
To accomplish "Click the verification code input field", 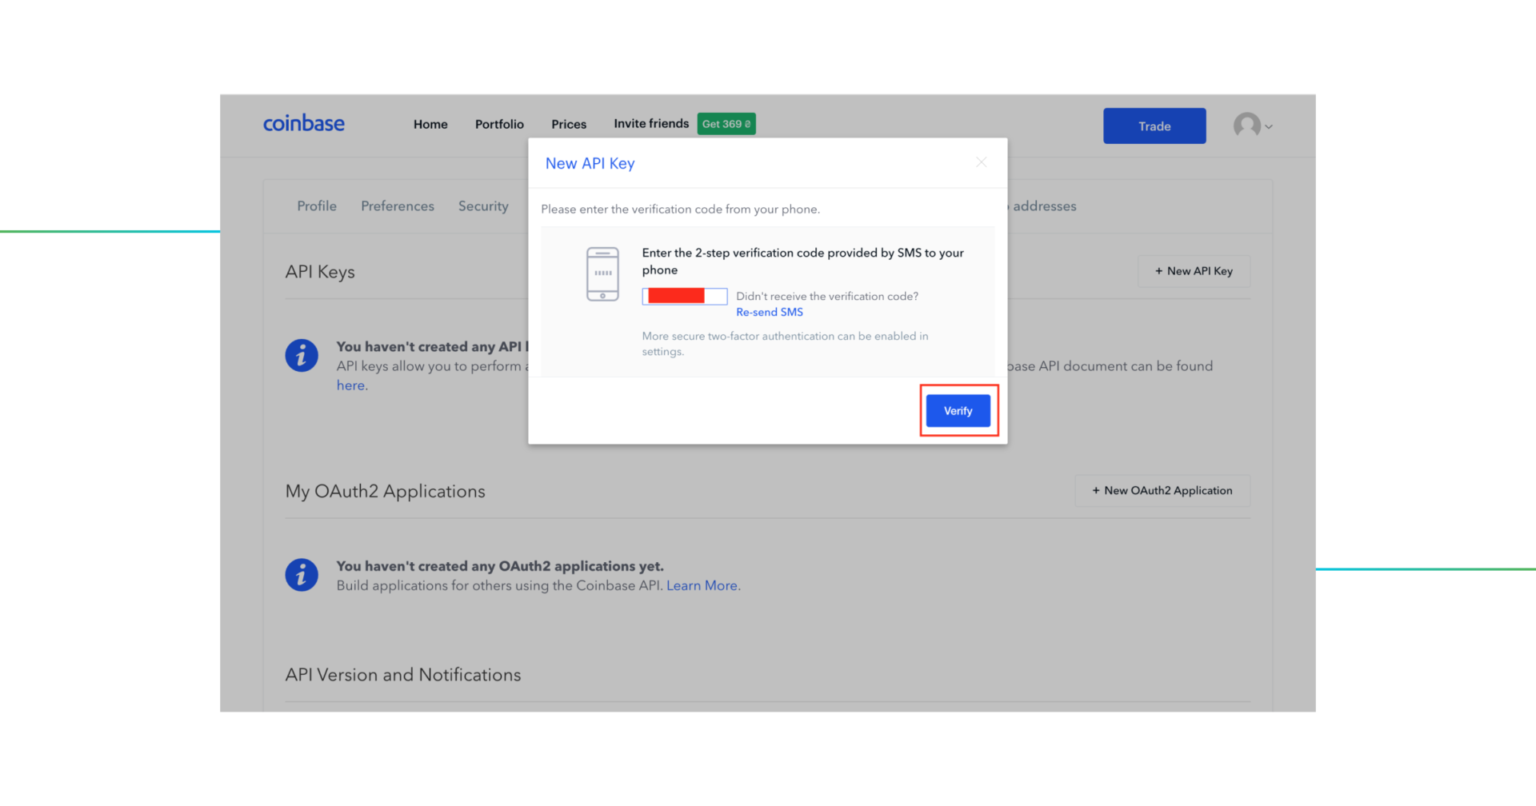I will click(684, 296).
